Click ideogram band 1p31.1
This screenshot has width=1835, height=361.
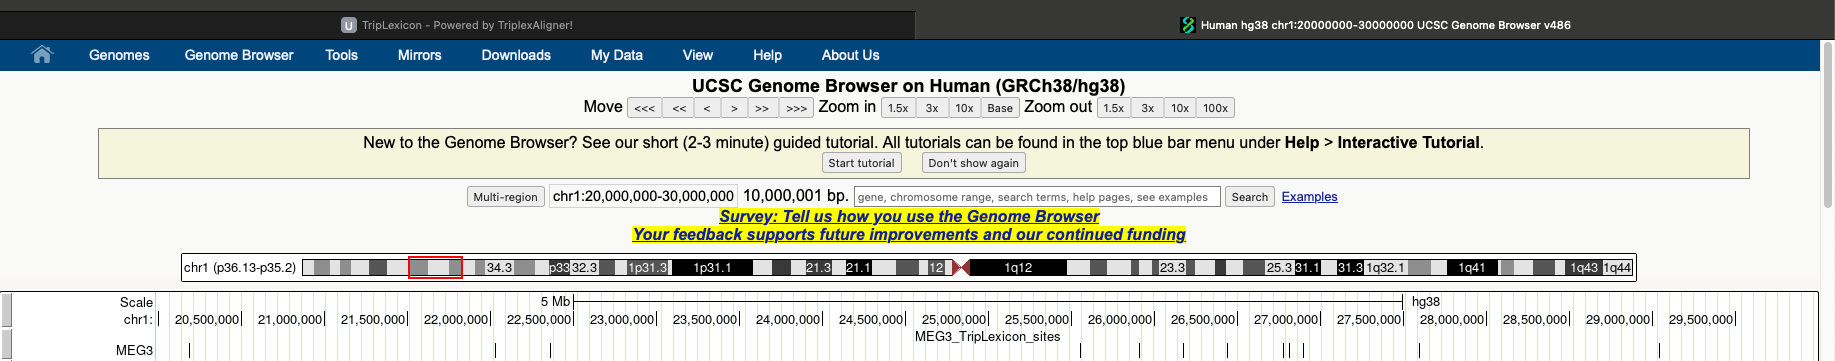(712, 268)
